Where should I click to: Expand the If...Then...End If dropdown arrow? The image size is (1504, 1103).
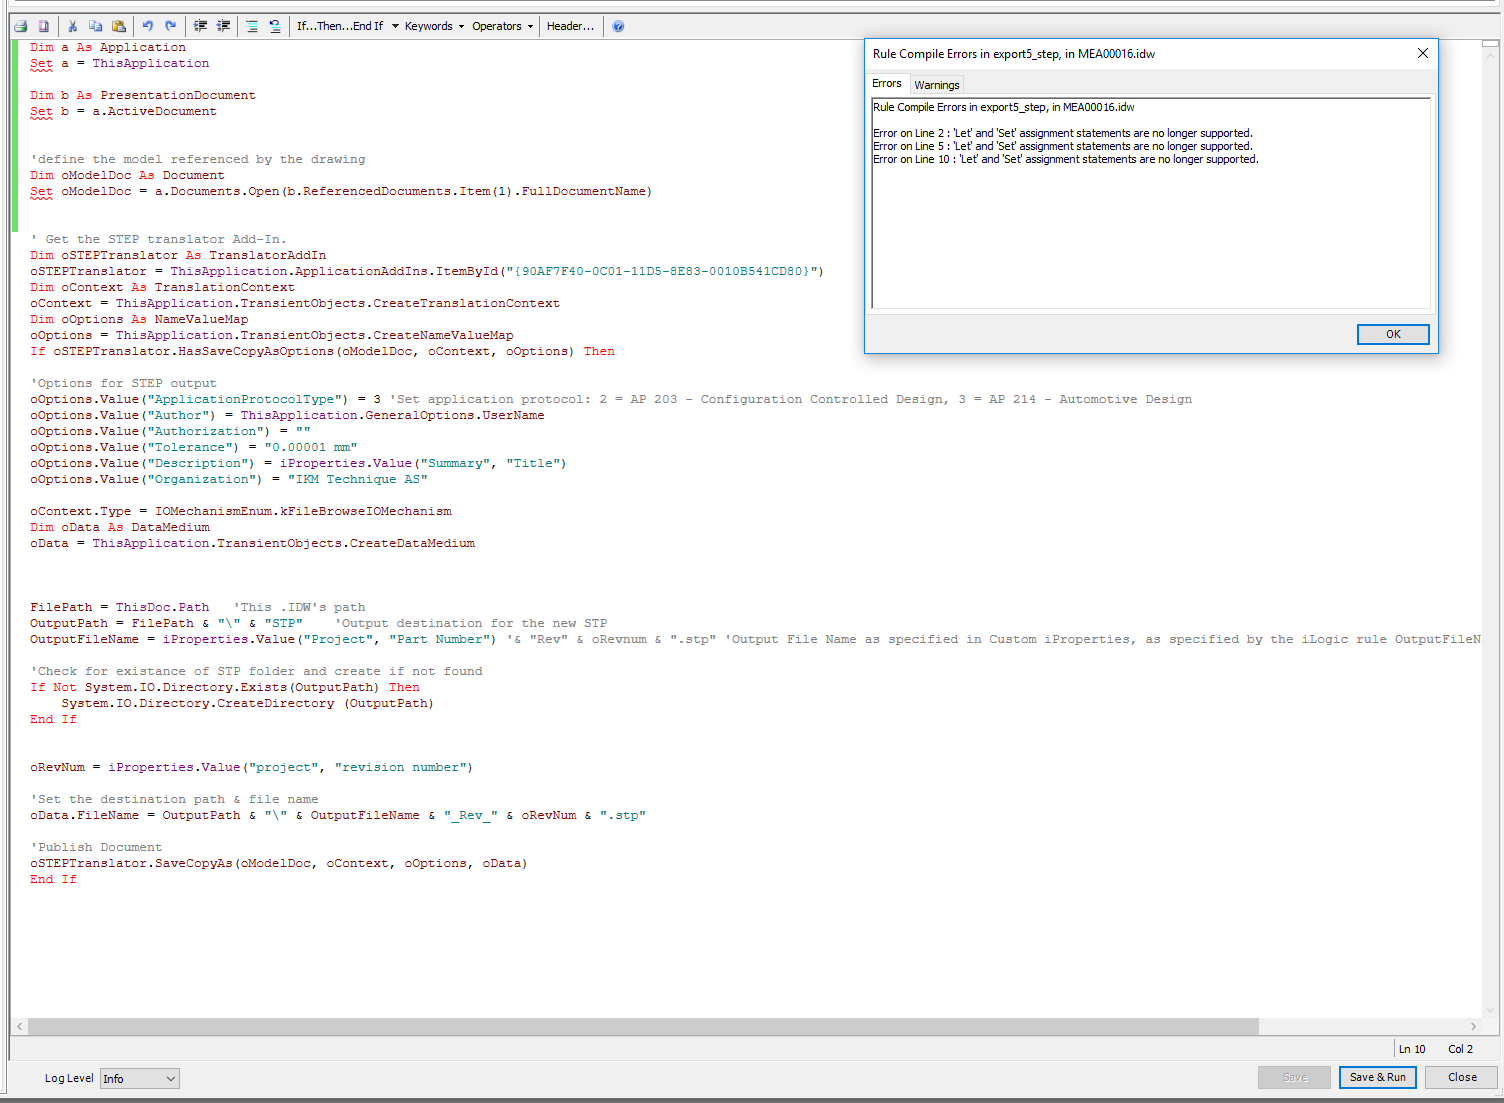tap(395, 26)
